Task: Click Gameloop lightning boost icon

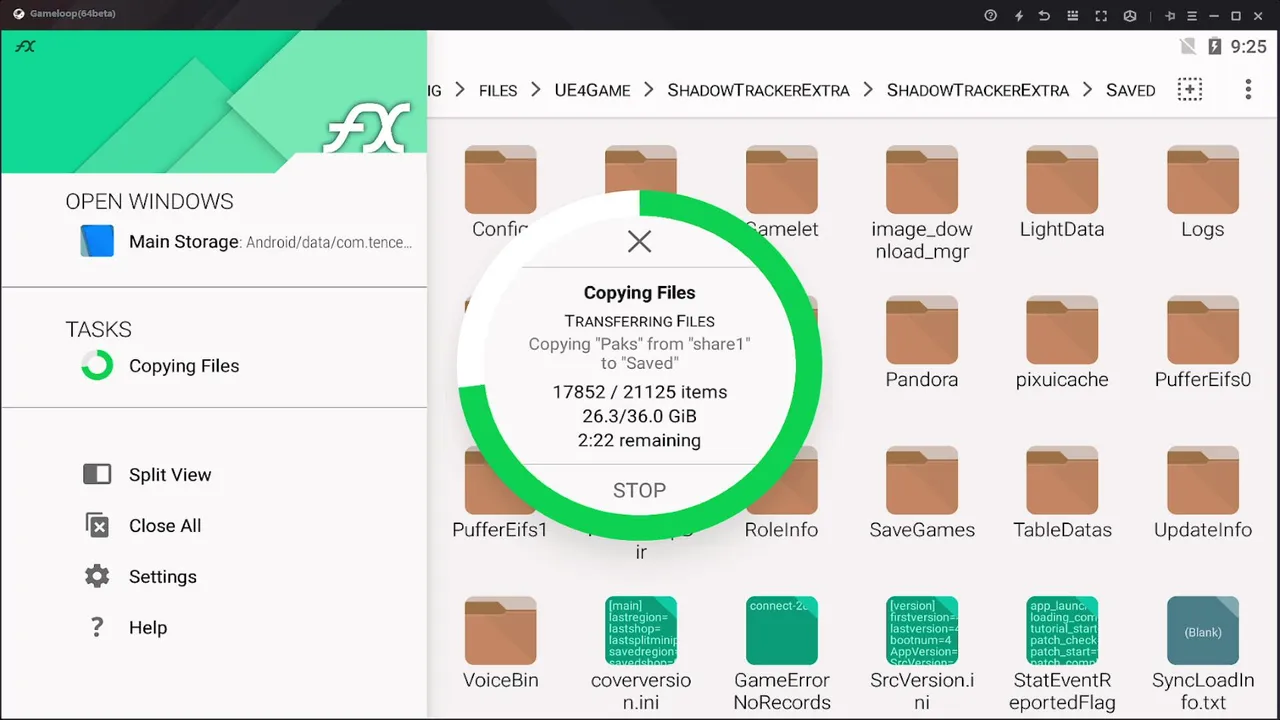Action: tap(1019, 15)
